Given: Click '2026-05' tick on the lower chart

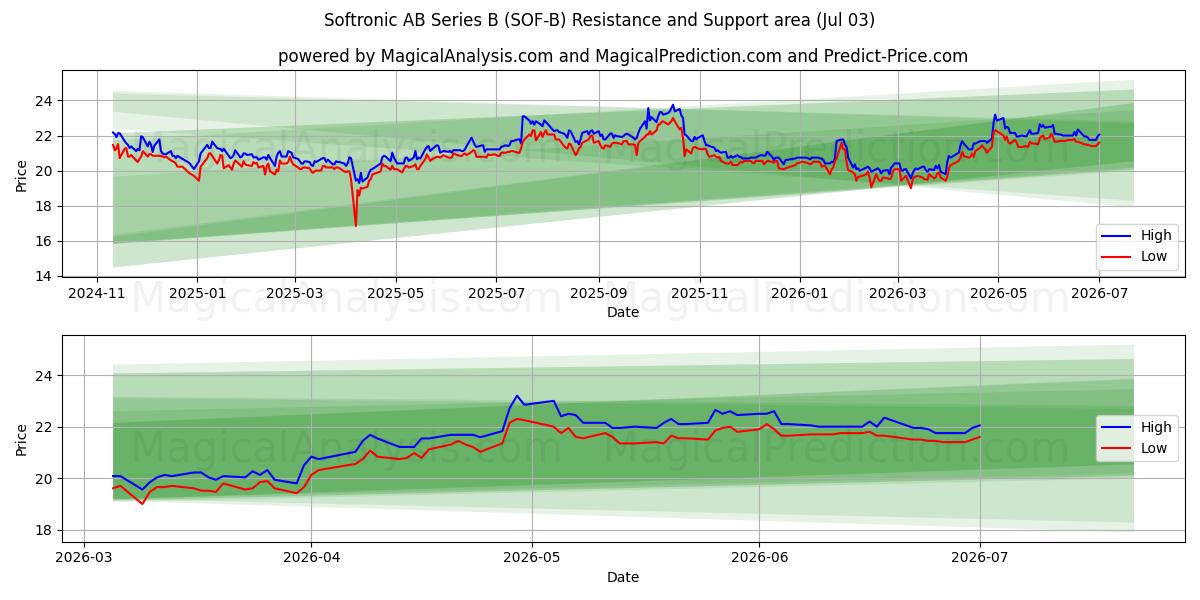Looking at the screenshot, I should [531, 559].
